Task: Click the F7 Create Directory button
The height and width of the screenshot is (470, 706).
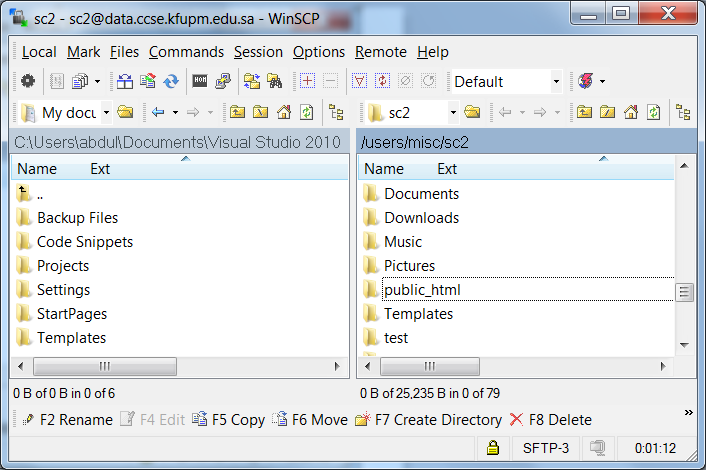Action: tap(429, 420)
